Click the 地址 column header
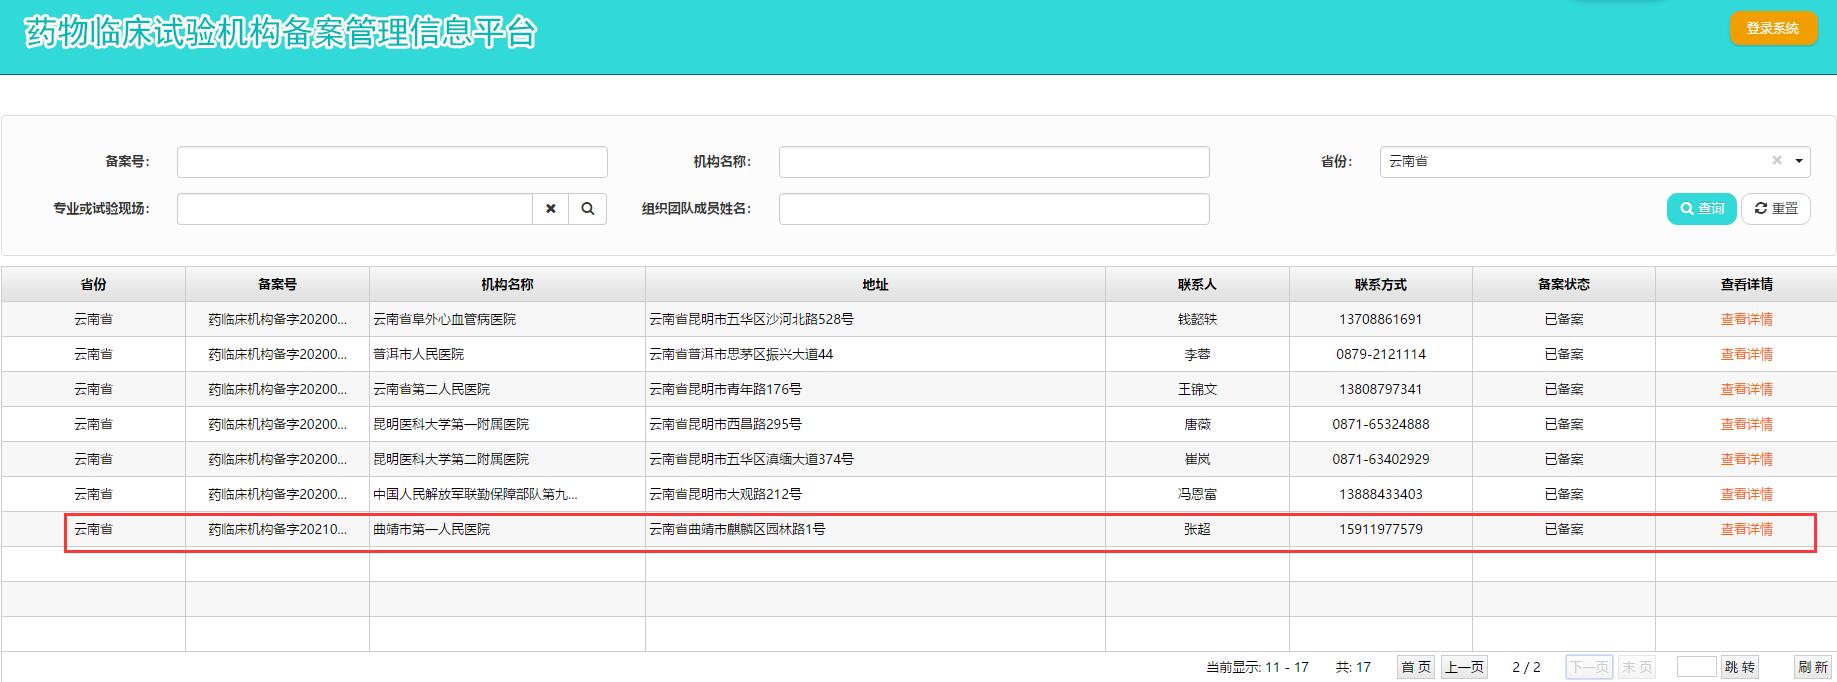 pos(875,284)
